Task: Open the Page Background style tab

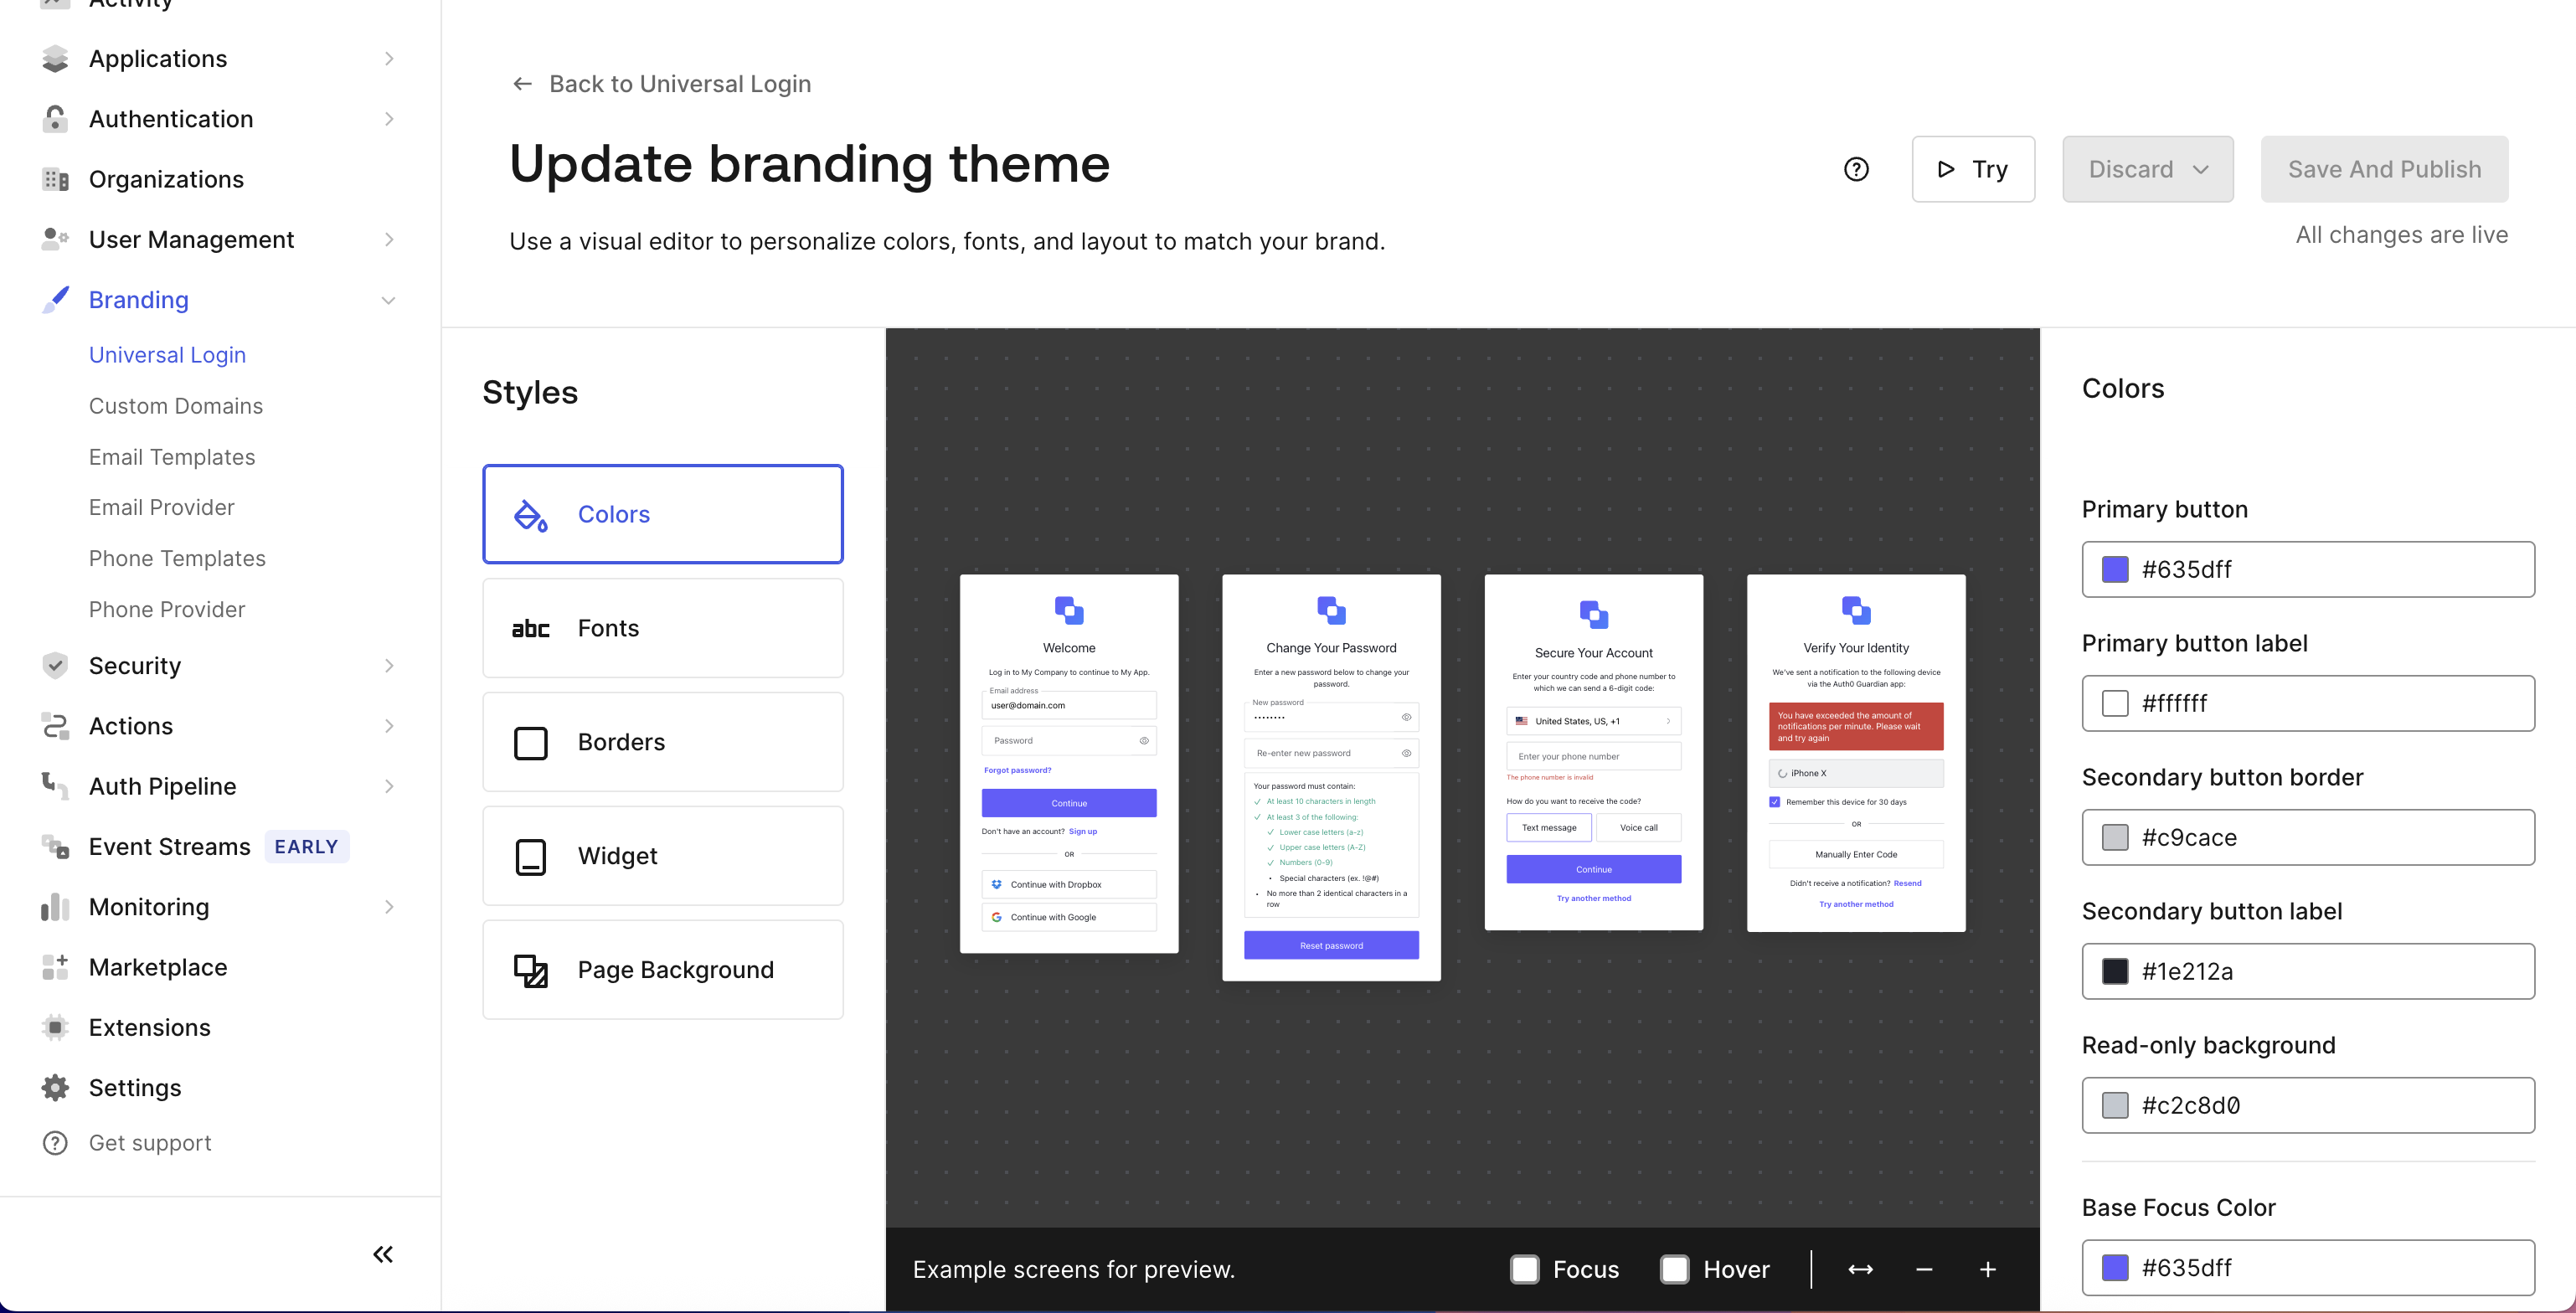Action: click(x=662, y=969)
